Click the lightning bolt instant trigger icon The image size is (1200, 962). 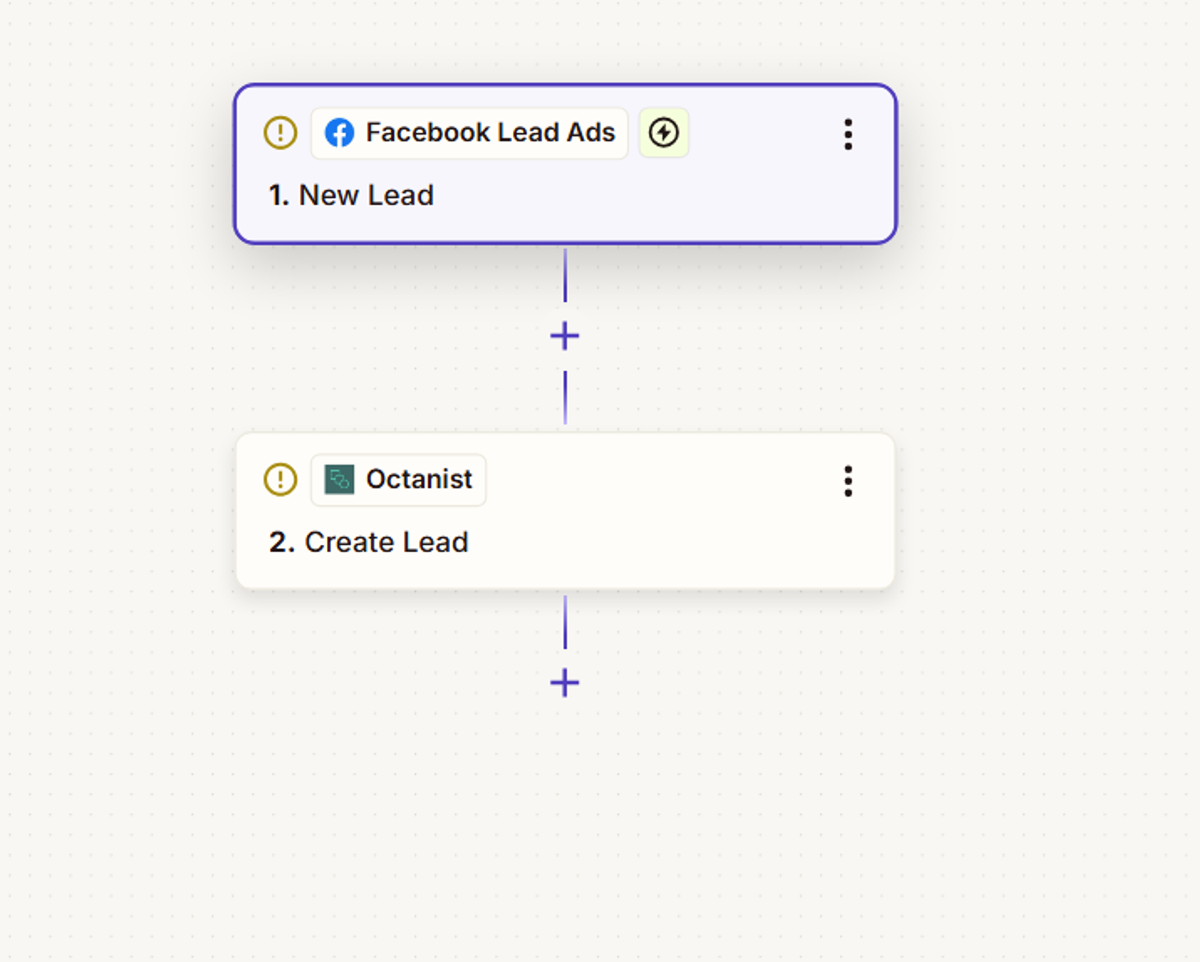point(664,133)
